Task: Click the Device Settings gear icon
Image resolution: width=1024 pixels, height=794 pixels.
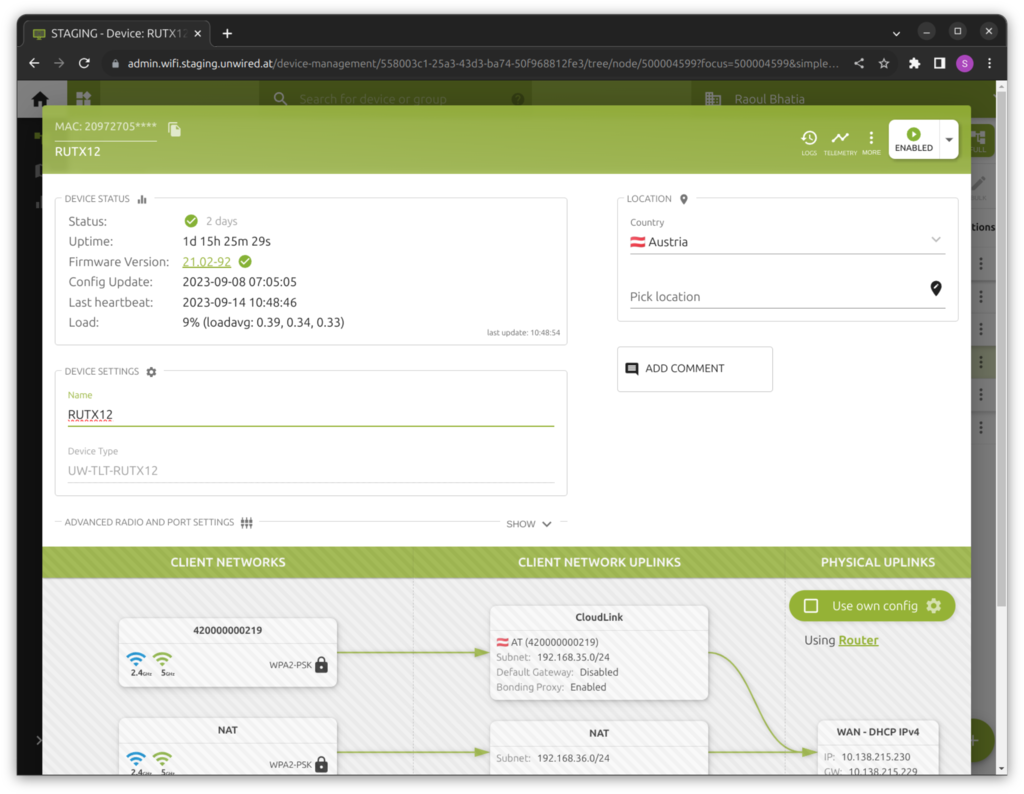Action: (151, 372)
